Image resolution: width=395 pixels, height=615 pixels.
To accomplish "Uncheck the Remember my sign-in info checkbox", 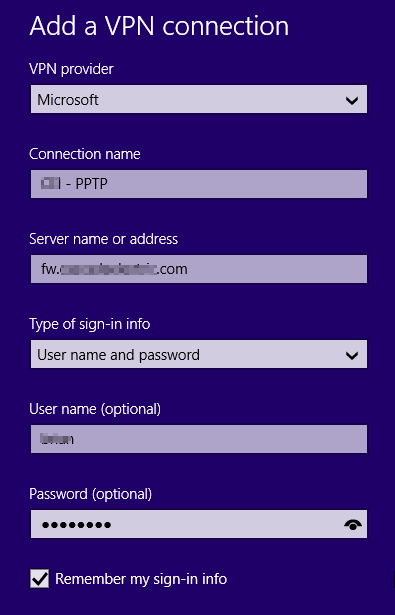I will (x=40, y=579).
